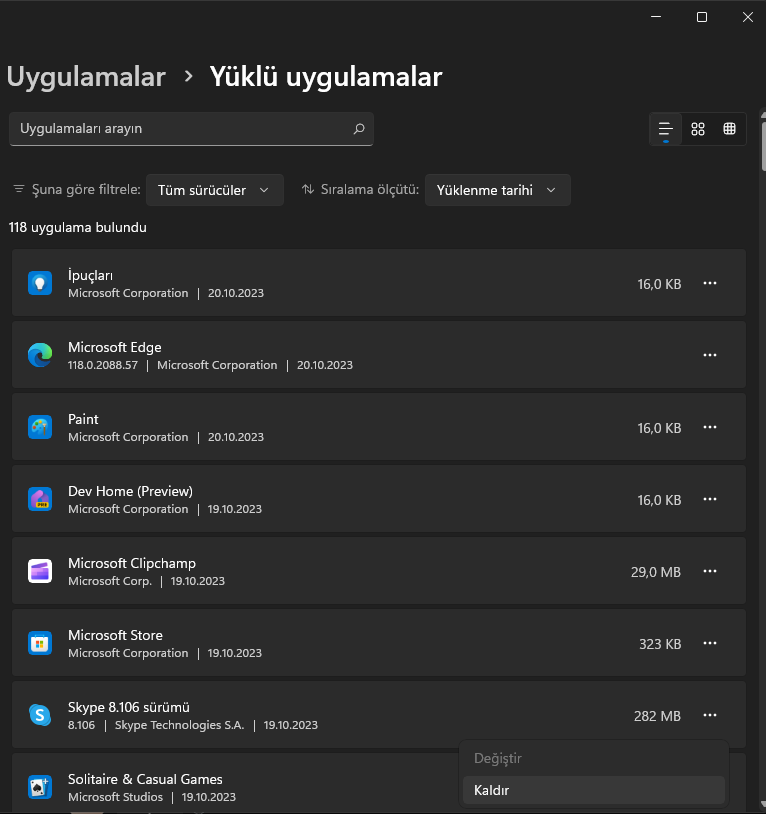
Task: Select the Dev Home (Preview) name
Action: 130,491
